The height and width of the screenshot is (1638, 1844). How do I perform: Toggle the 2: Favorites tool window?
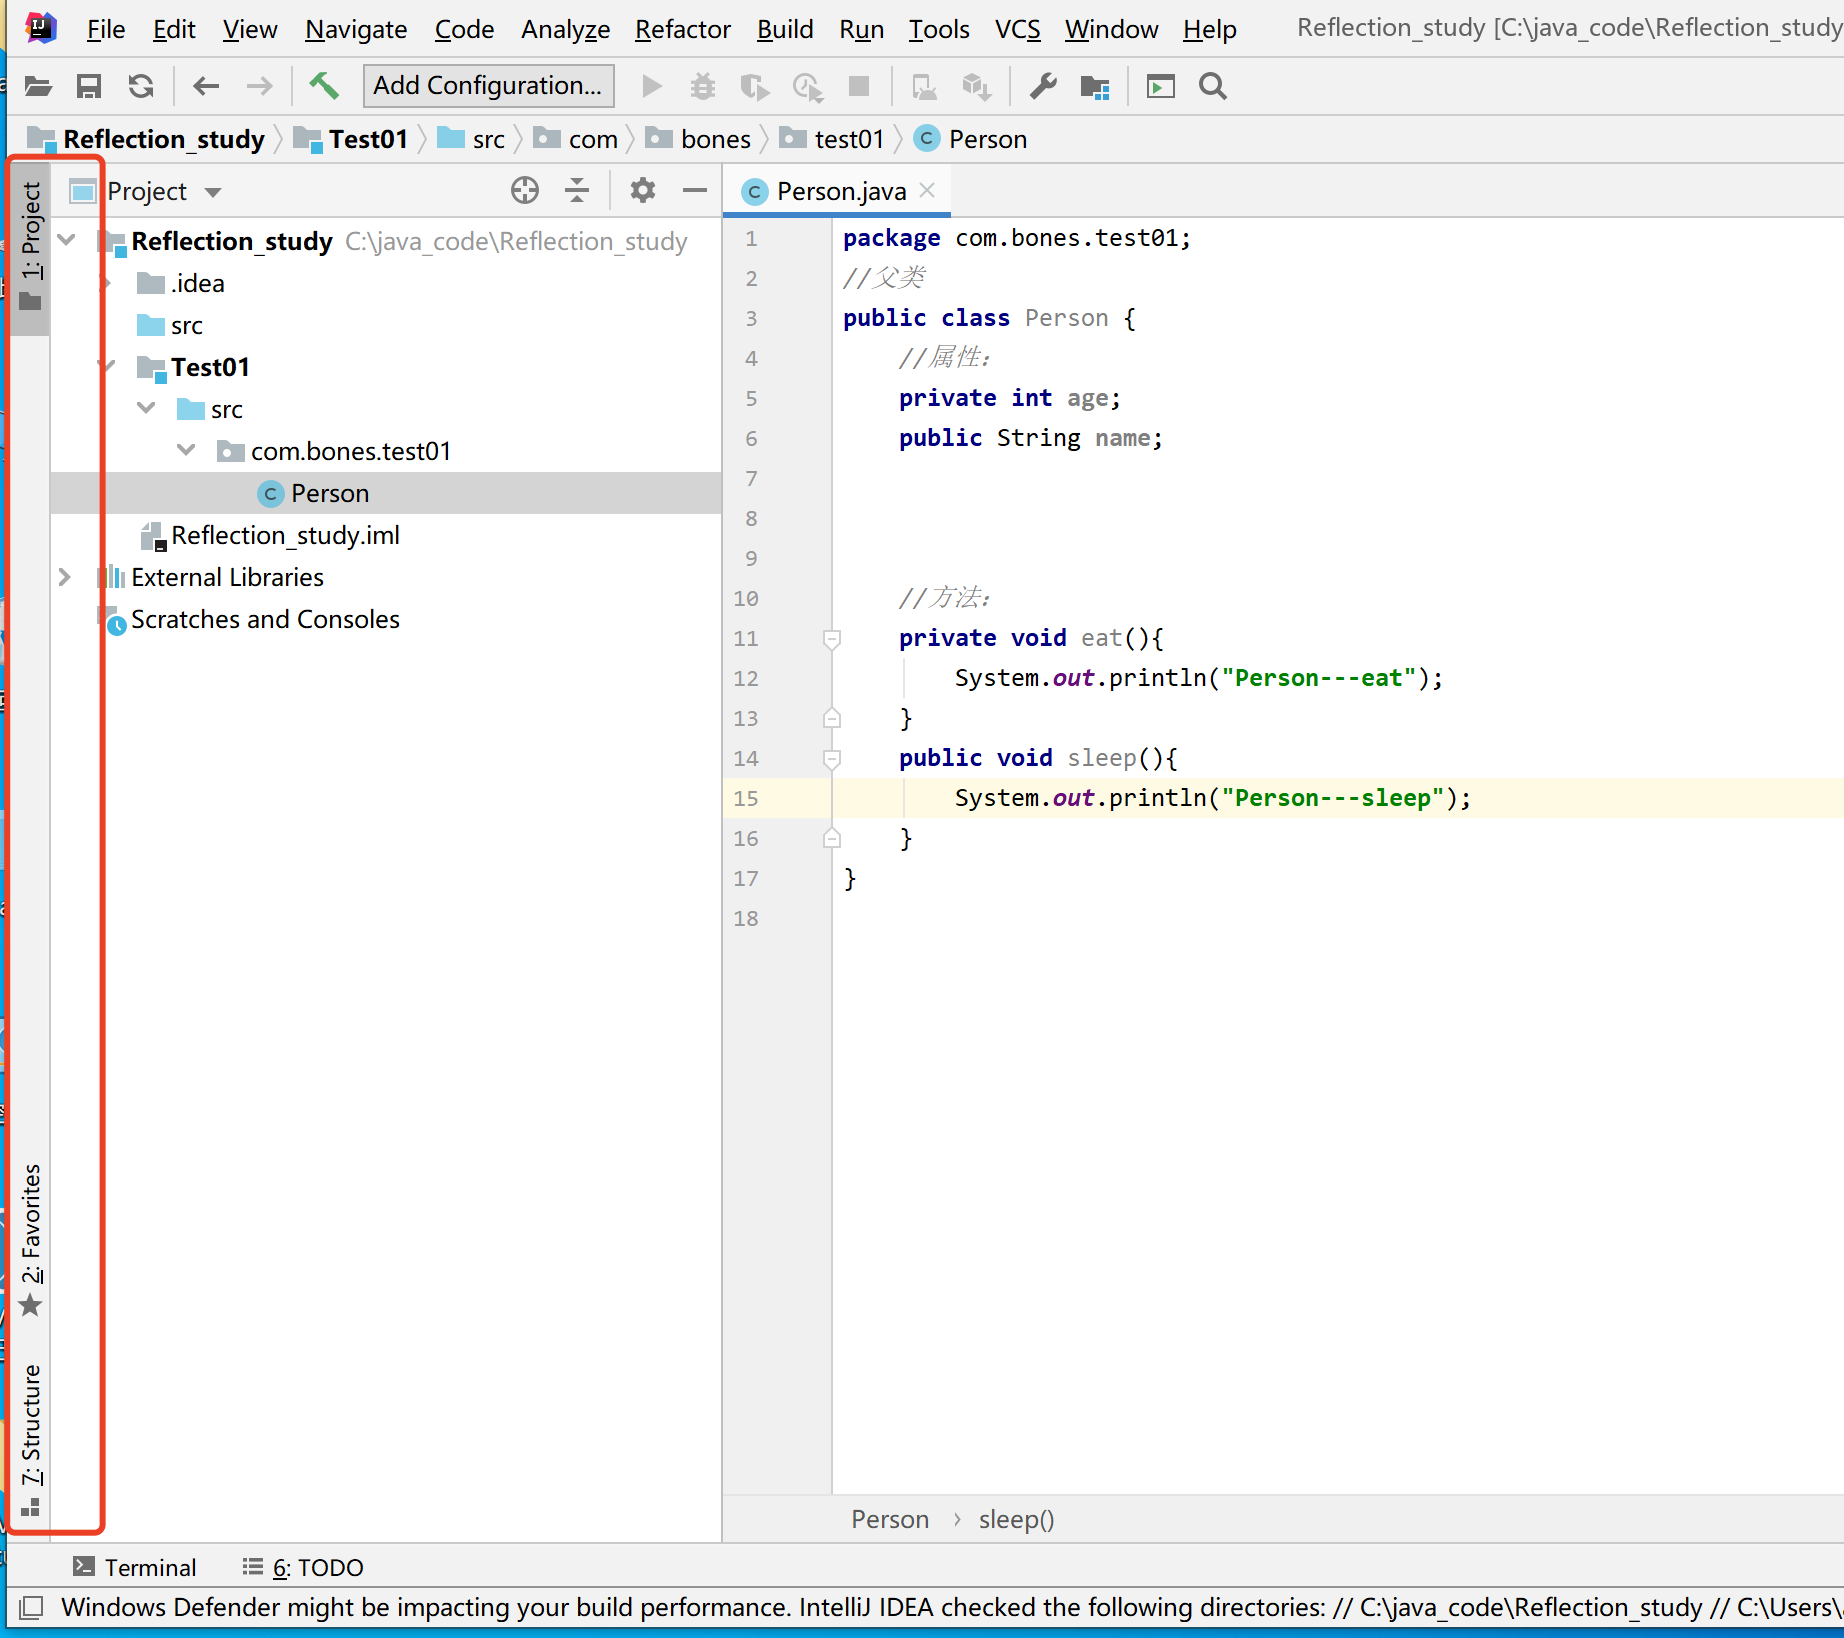click(x=31, y=1238)
